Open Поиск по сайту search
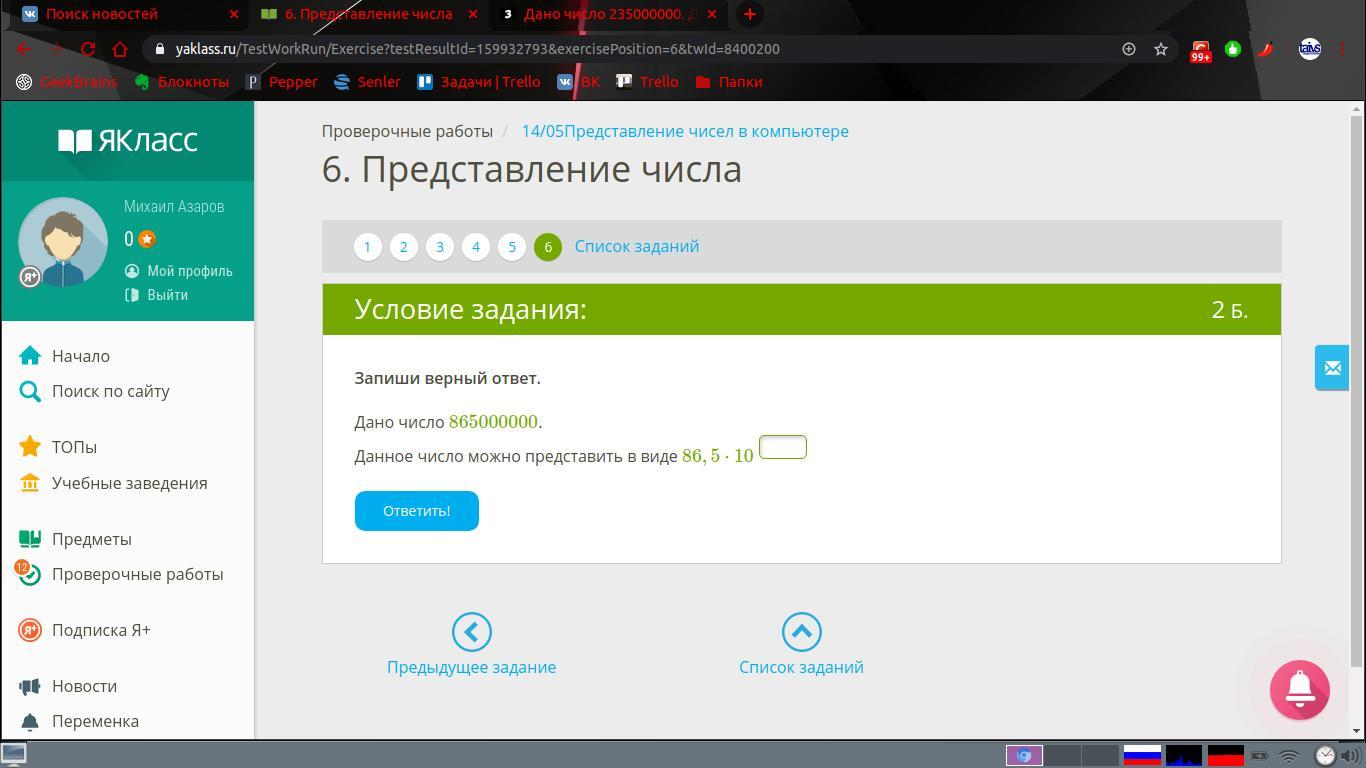The width and height of the screenshot is (1366, 768). [x=111, y=391]
